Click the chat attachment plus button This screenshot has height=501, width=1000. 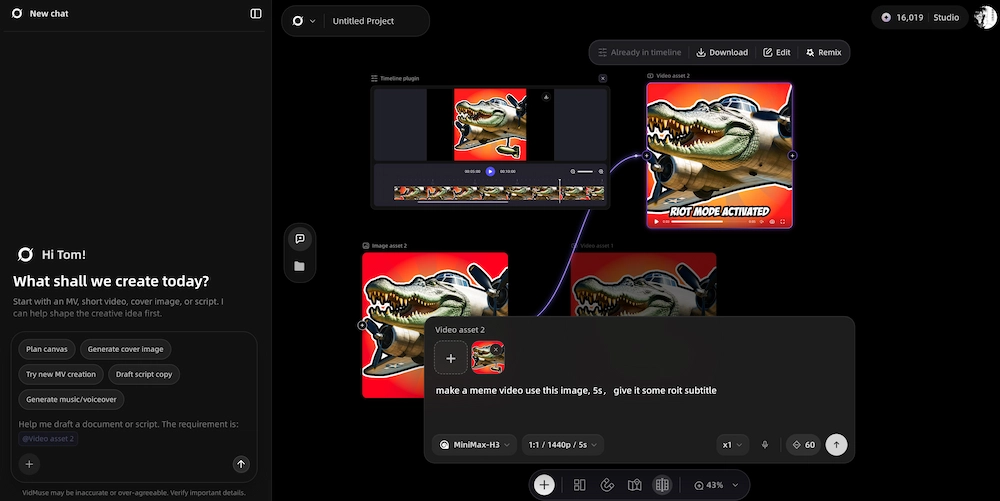tap(29, 464)
